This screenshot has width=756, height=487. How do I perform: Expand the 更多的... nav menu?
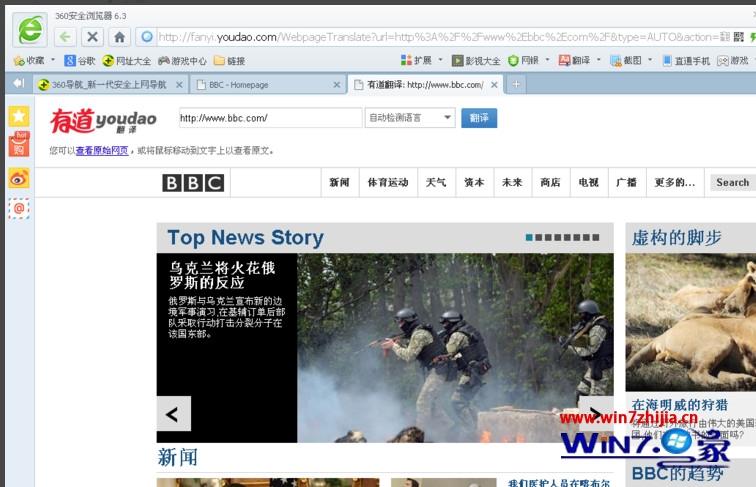tap(675, 183)
